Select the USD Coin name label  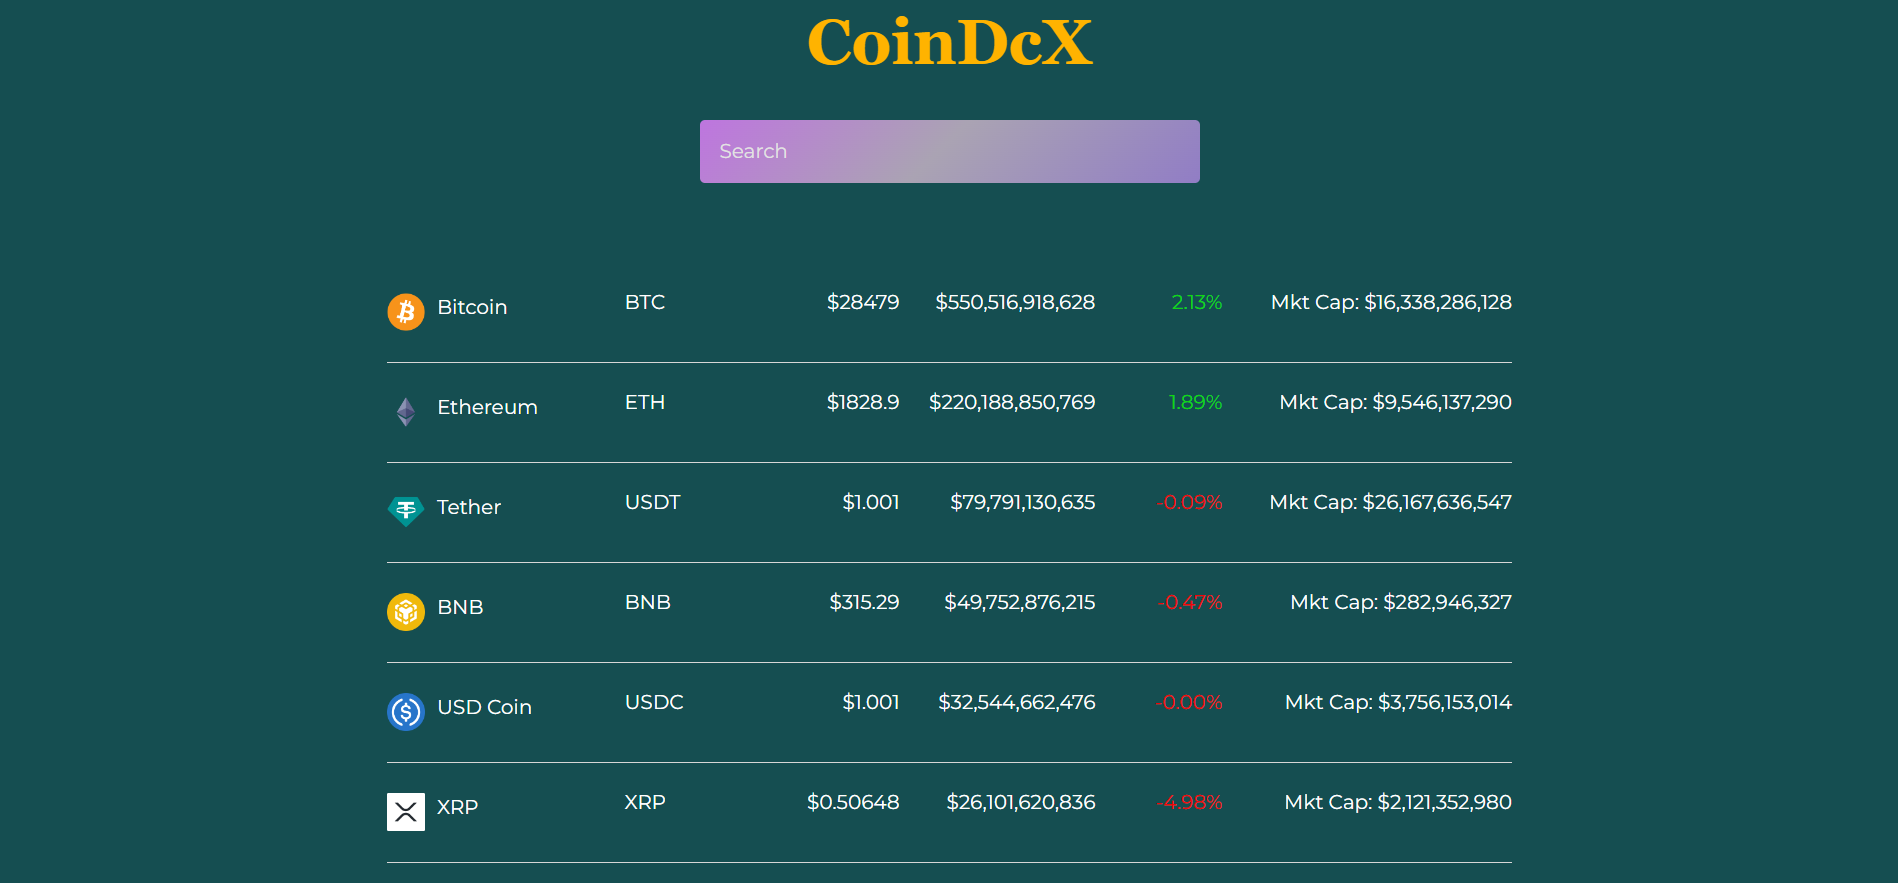point(484,707)
